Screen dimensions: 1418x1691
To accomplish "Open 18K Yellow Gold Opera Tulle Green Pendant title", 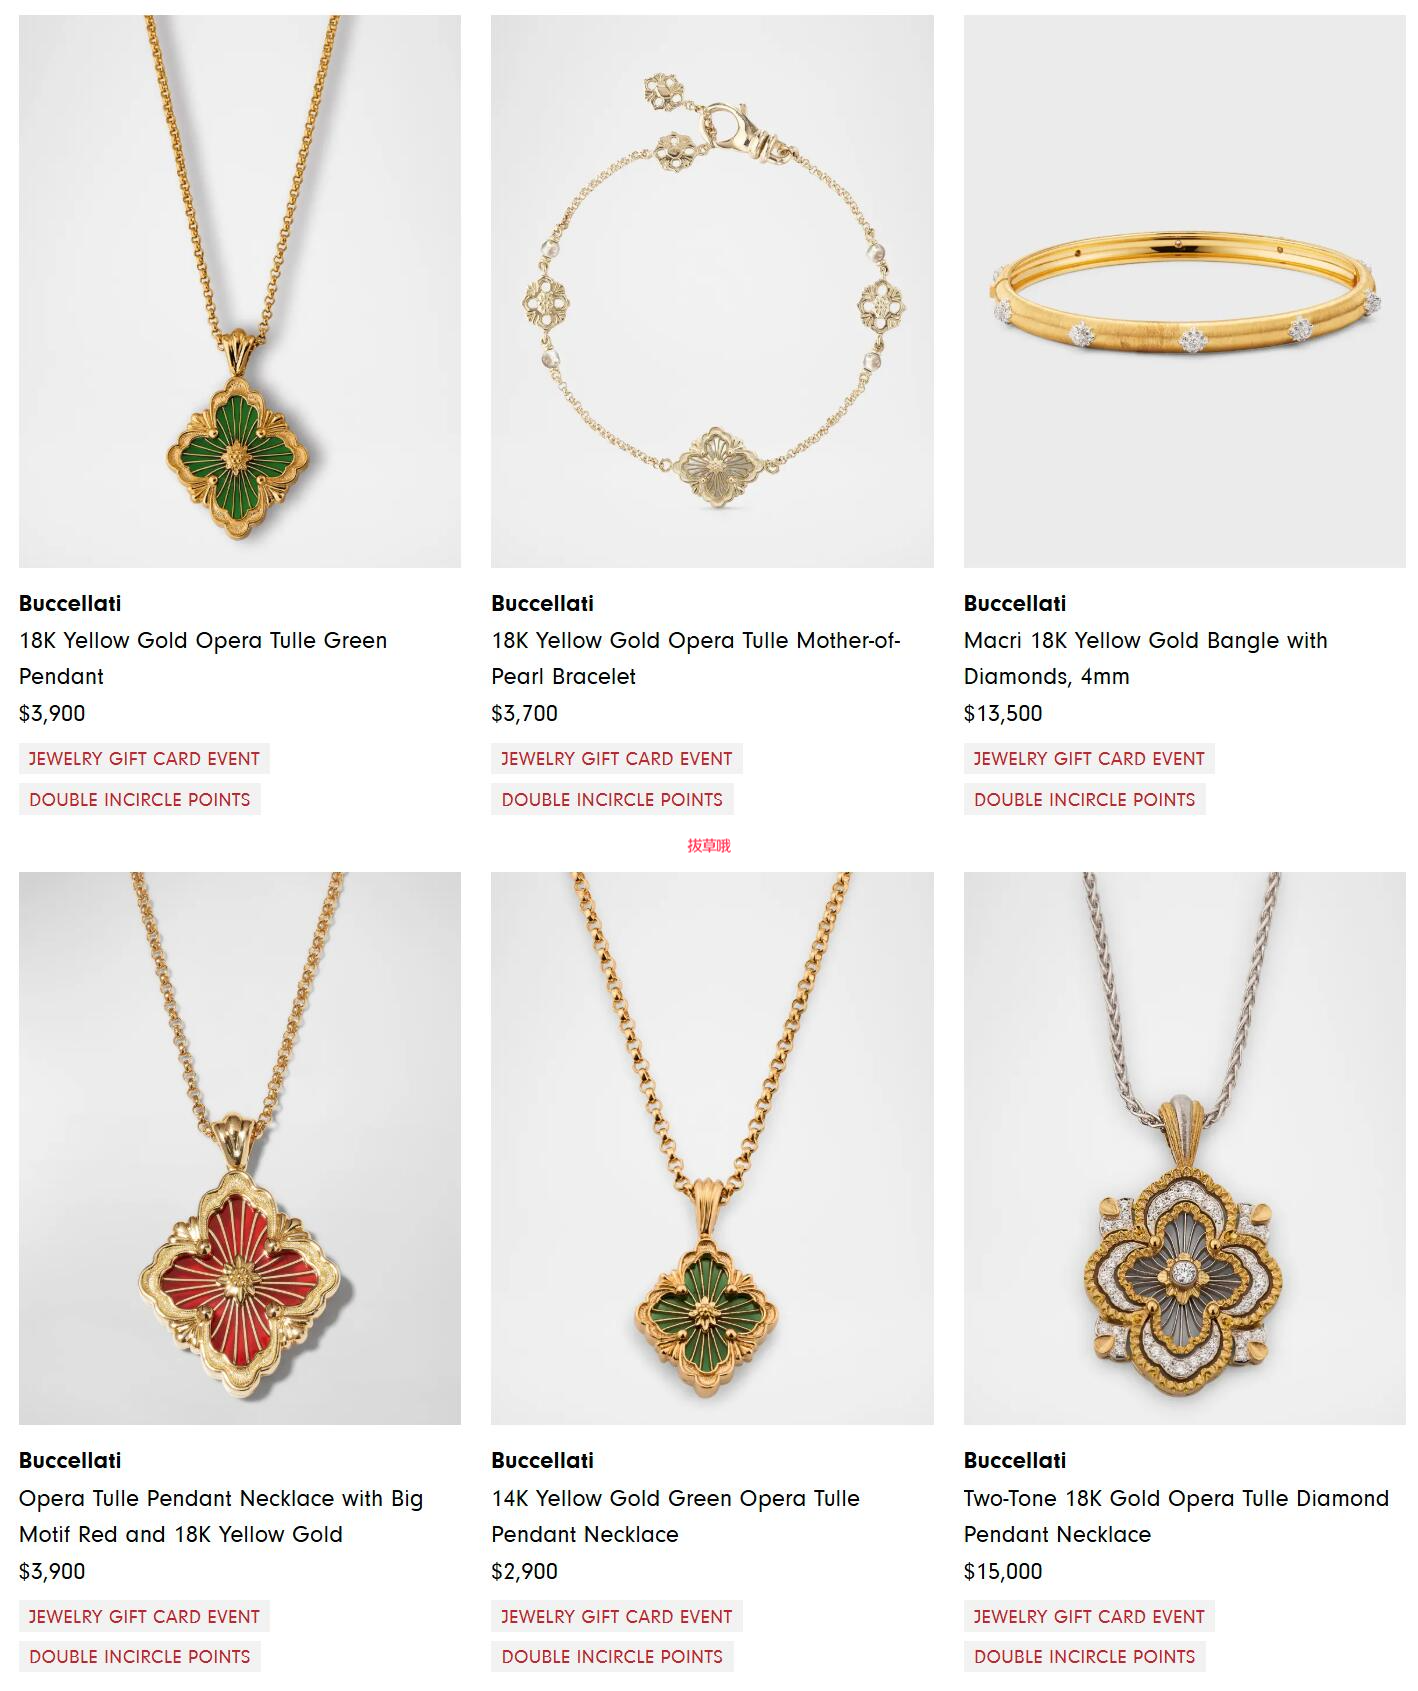I will pos(203,658).
